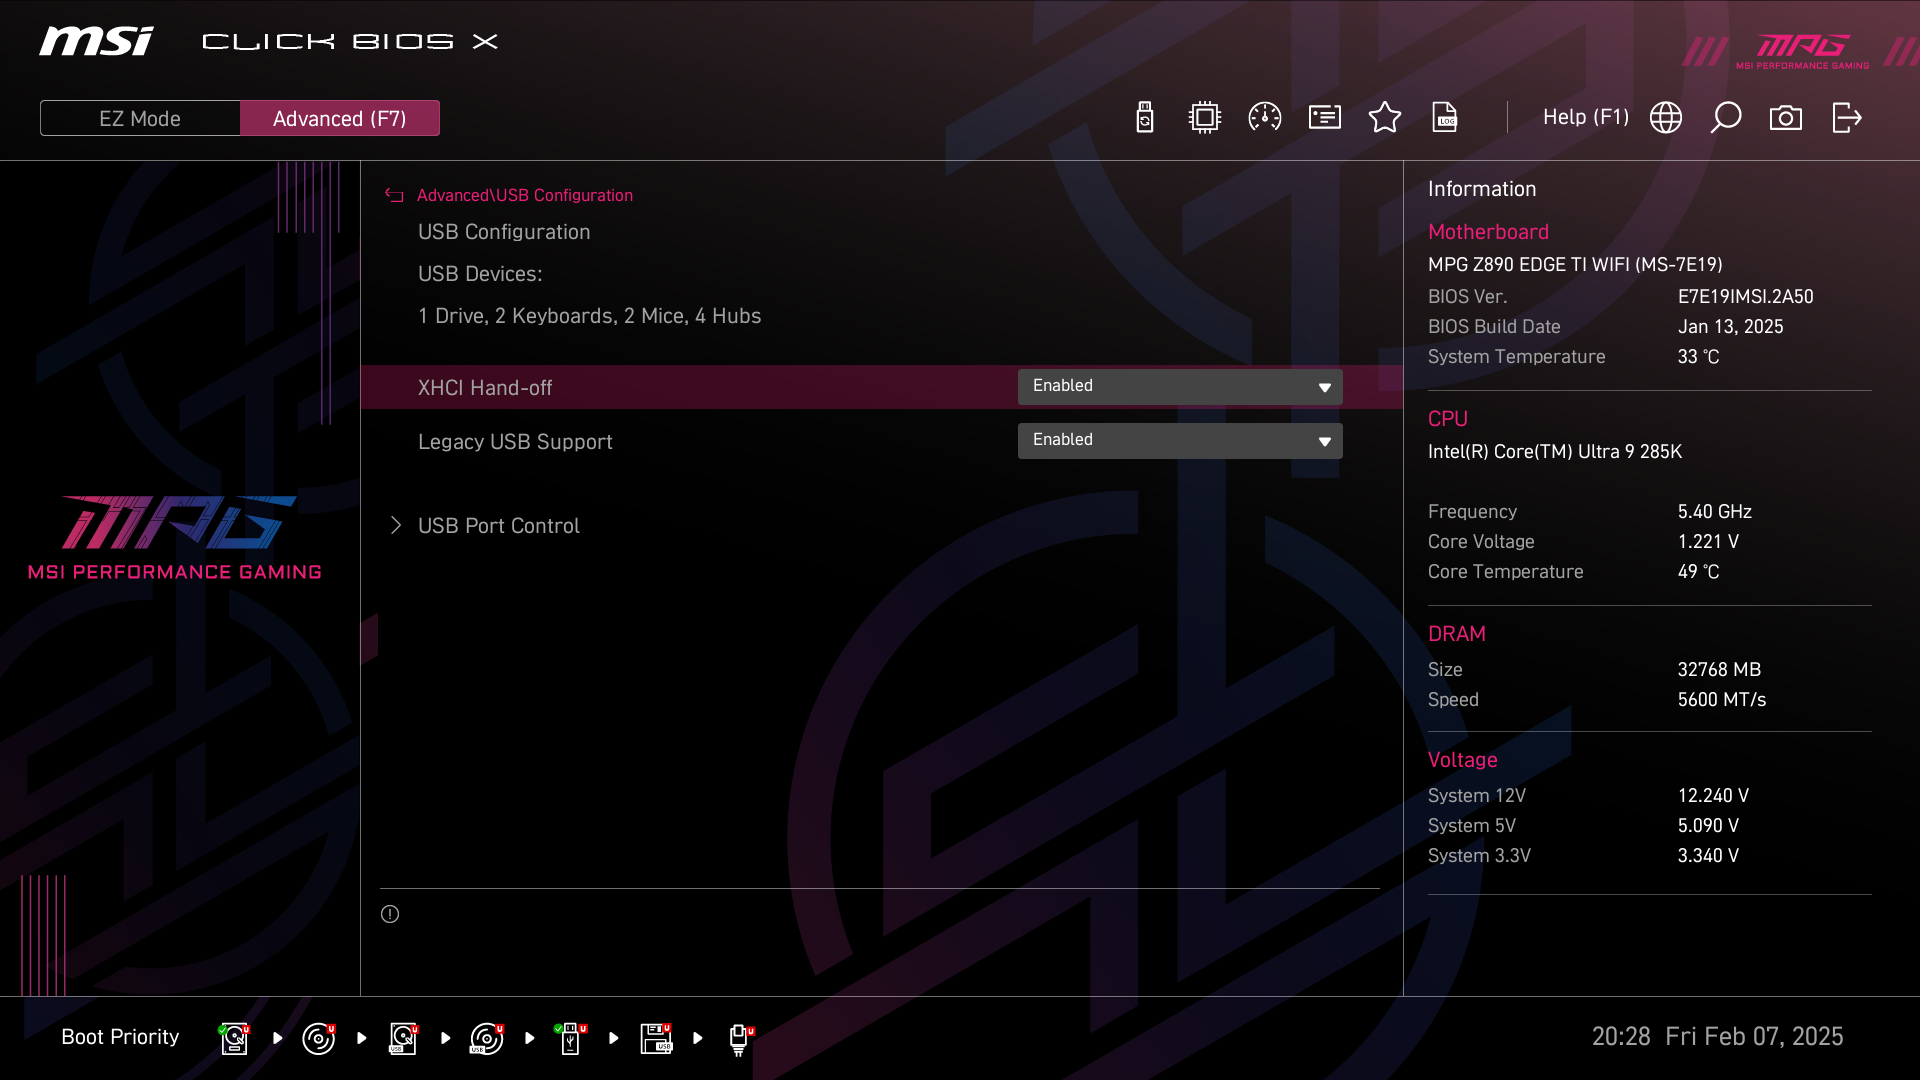Select the network boot priority icon
Image resolution: width=1920 pixels, height=1080 pixels.
click(x=739, y=1038)
